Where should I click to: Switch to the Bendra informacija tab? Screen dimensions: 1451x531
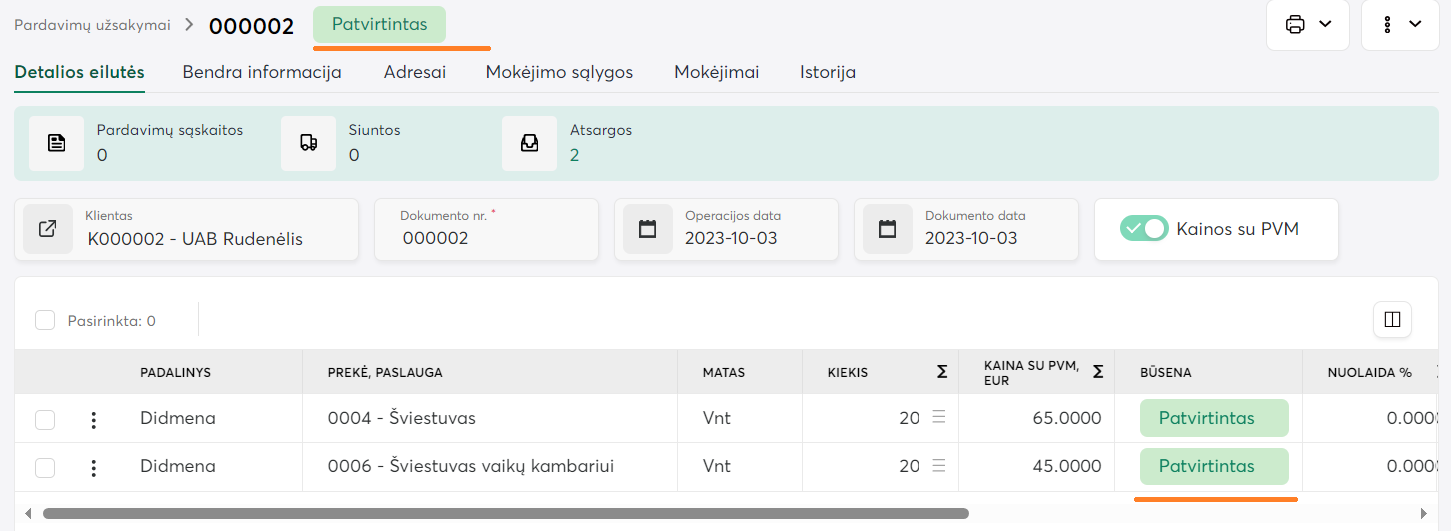pyautogui.click(x=262, y=72)
